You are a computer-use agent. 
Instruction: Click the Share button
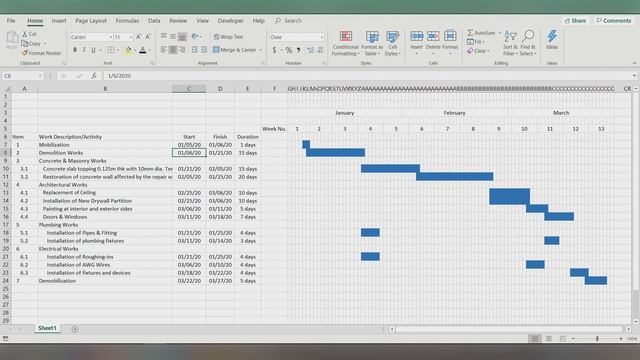click(x=575, y=20)
